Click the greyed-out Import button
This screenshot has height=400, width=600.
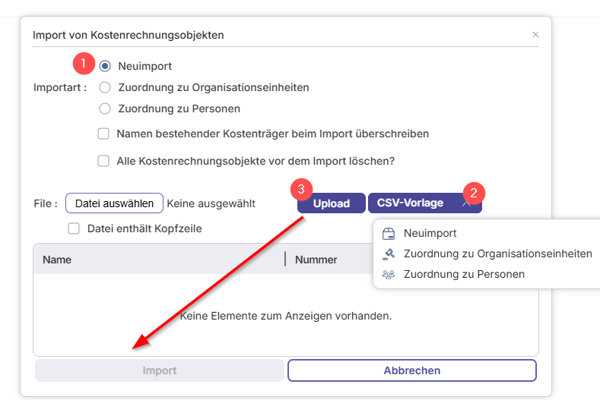point(159,370)
